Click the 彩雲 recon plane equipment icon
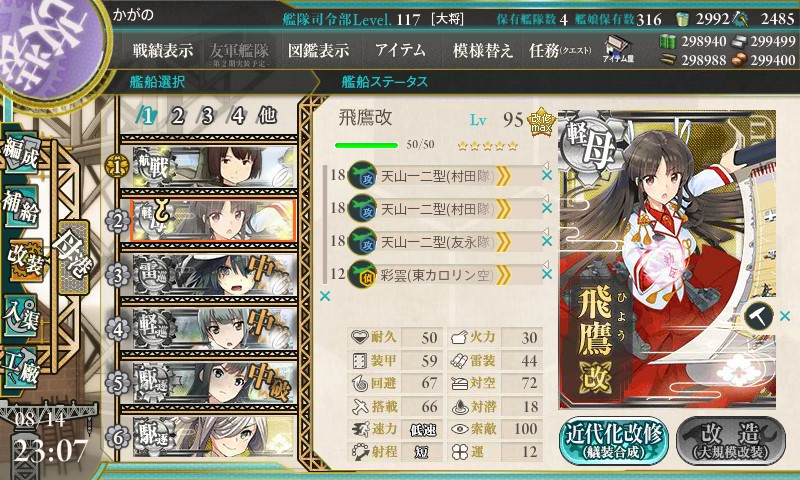The width and height of the screenshot is (800, 480). tap(362, 275)
